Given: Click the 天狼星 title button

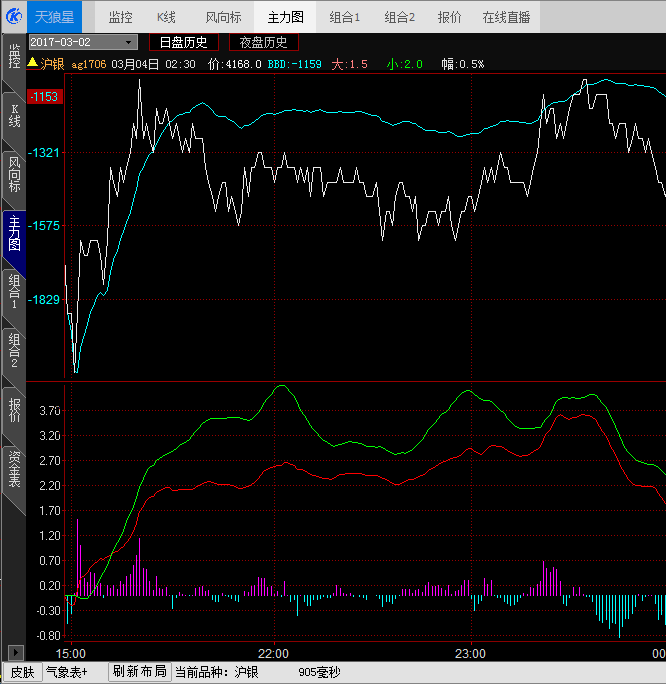Looking at the screenshot, I should (54, 17).
